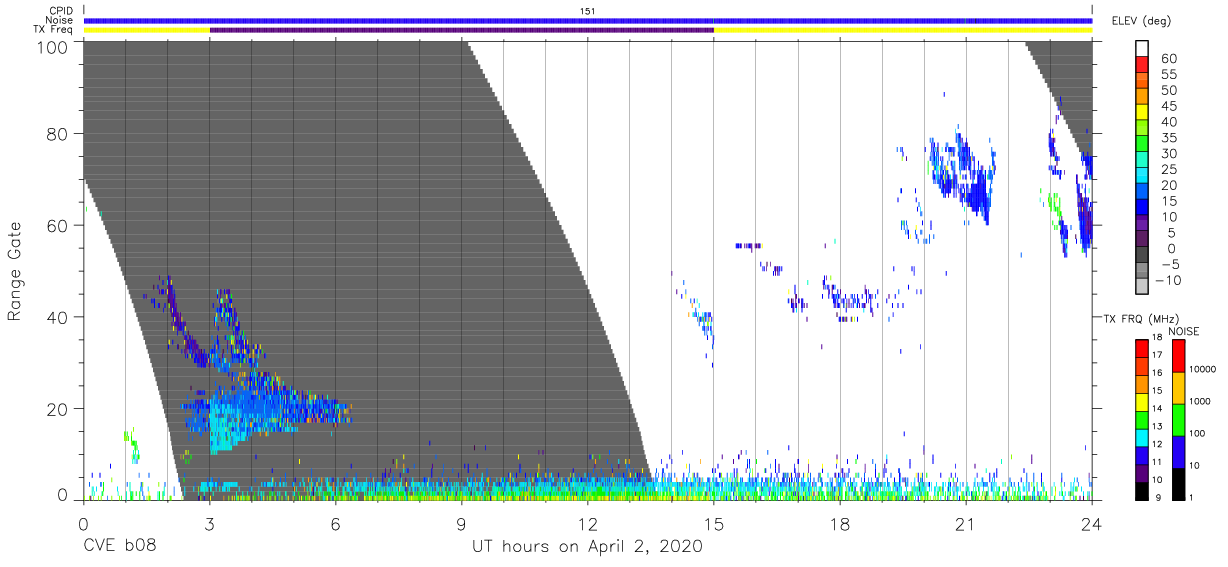The image size is (1228, 567).
Task: Click the 12 tick label on UT hours axis
Action: point(587,524)
